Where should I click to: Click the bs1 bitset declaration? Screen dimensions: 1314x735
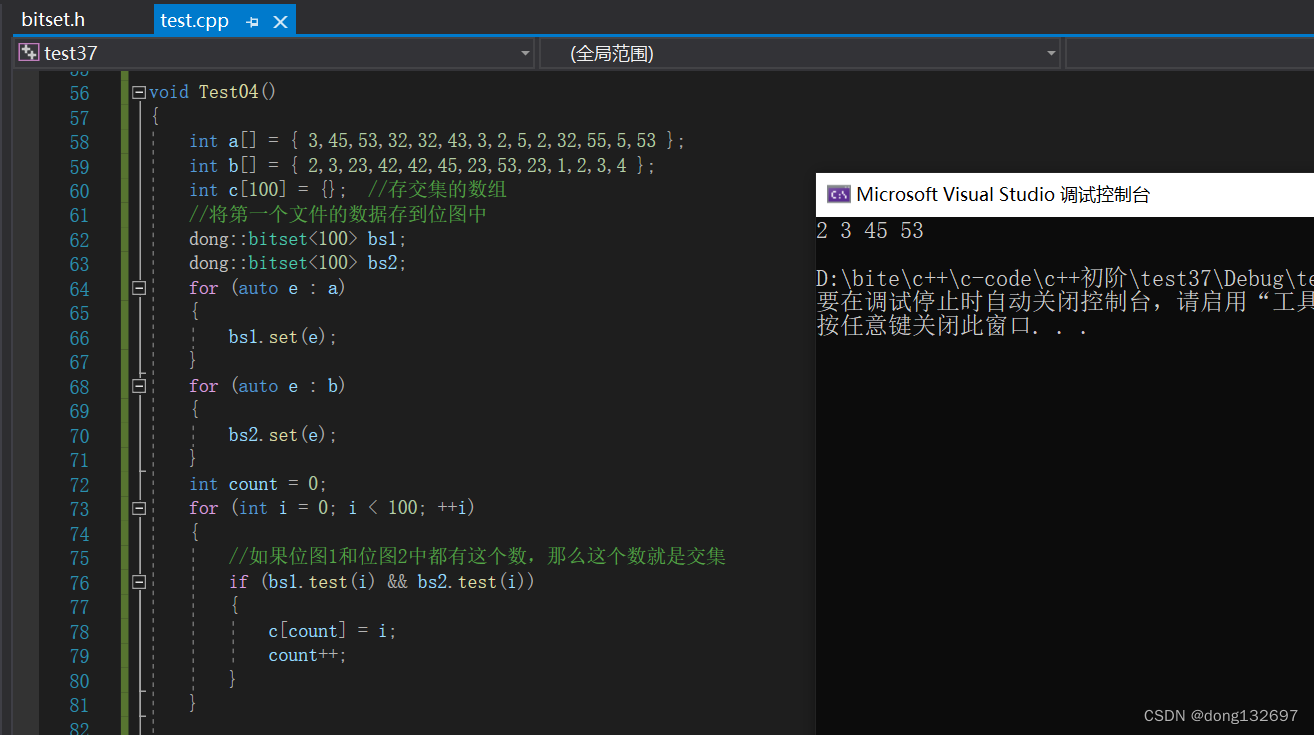click(x=298, y=239)
